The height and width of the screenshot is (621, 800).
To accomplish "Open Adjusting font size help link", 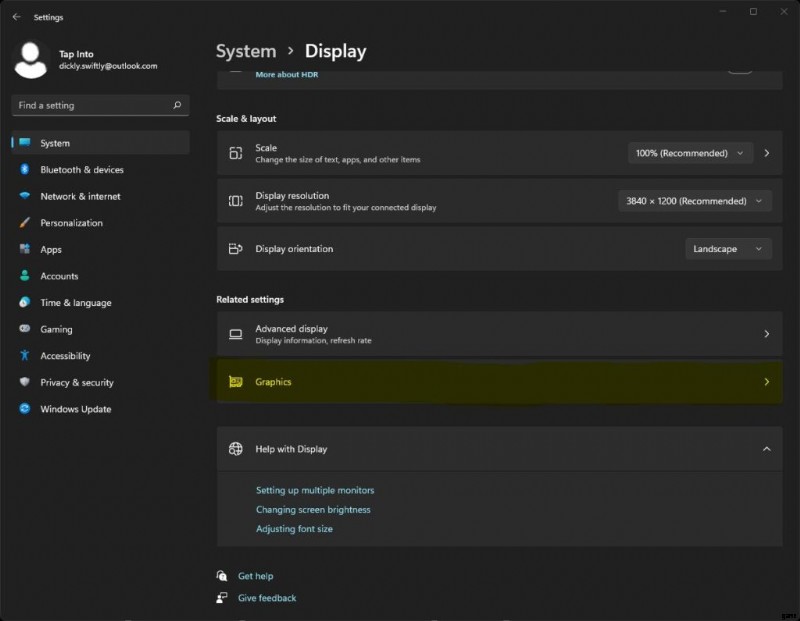I will pyautogui.click(x=294, y=529).
